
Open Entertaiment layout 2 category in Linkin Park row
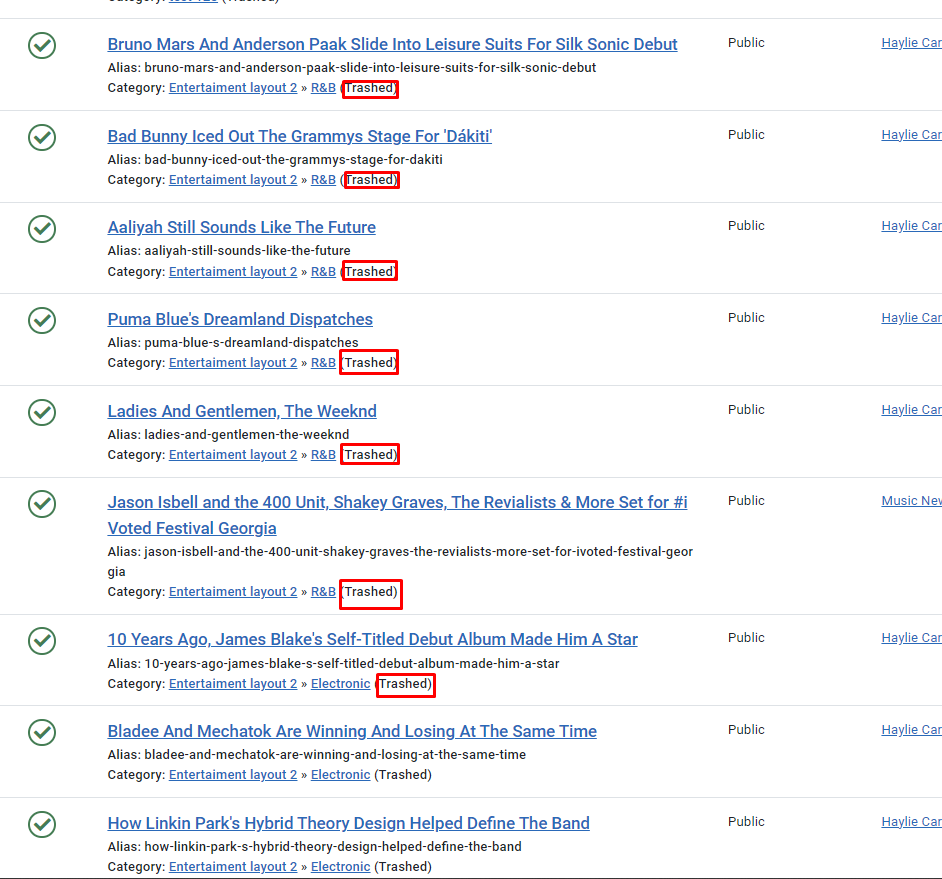[233, 866]
